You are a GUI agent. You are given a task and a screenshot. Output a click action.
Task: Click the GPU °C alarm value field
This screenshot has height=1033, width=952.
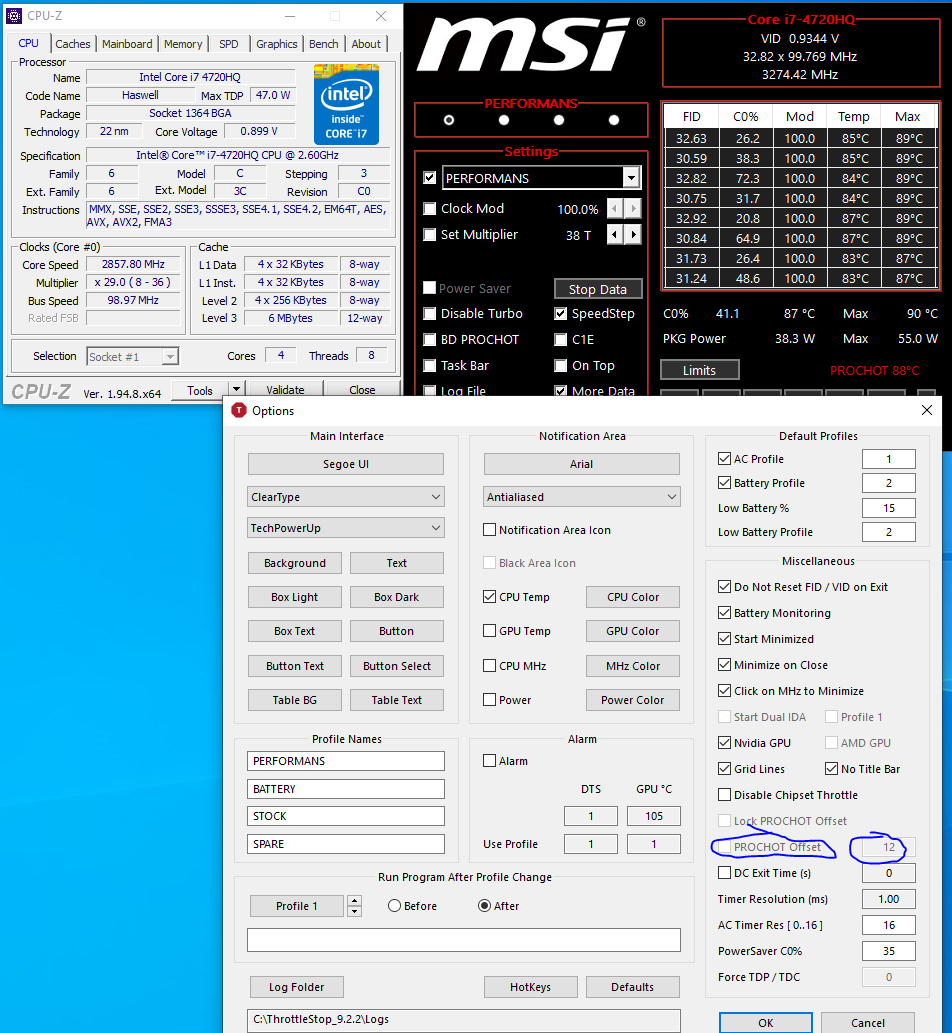click(x=654, y=816)
